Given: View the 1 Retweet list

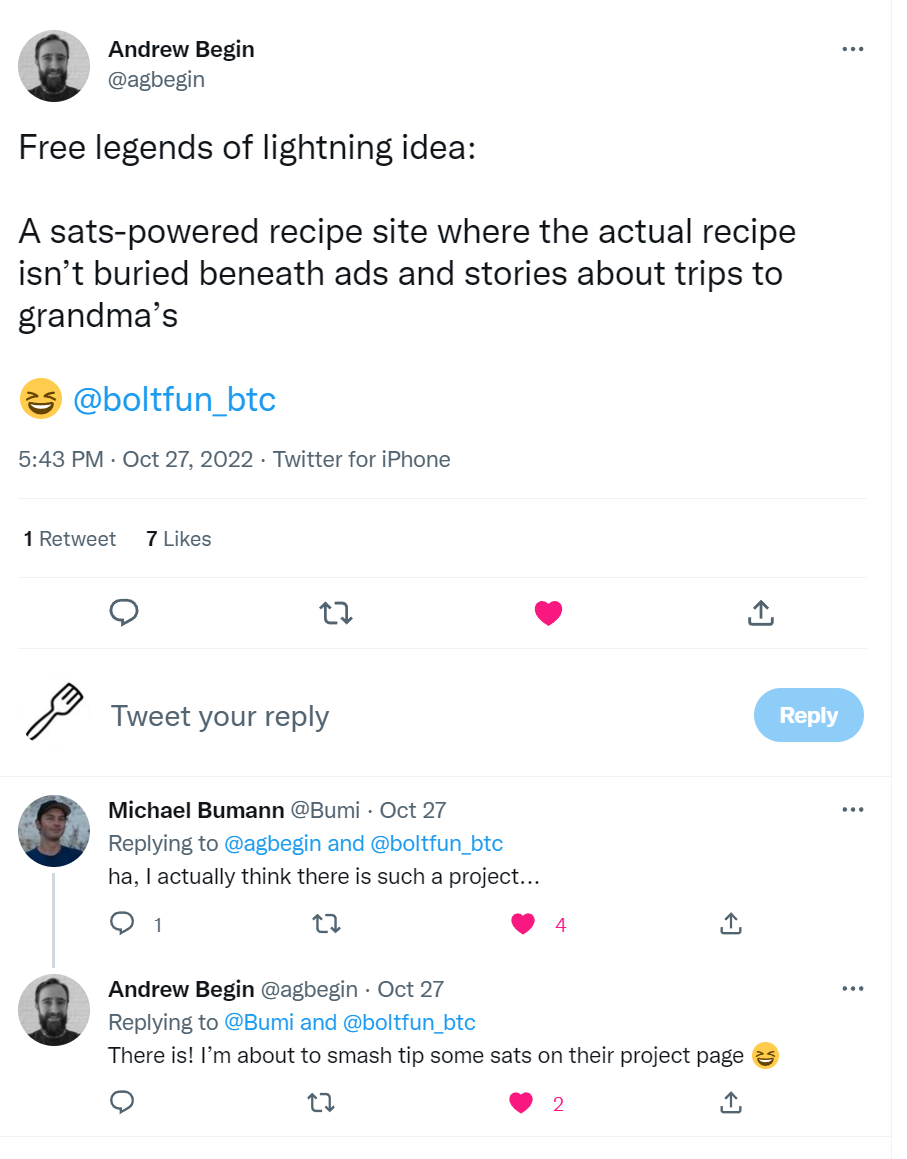Looking at the screenshot, I should pos(70,539).
